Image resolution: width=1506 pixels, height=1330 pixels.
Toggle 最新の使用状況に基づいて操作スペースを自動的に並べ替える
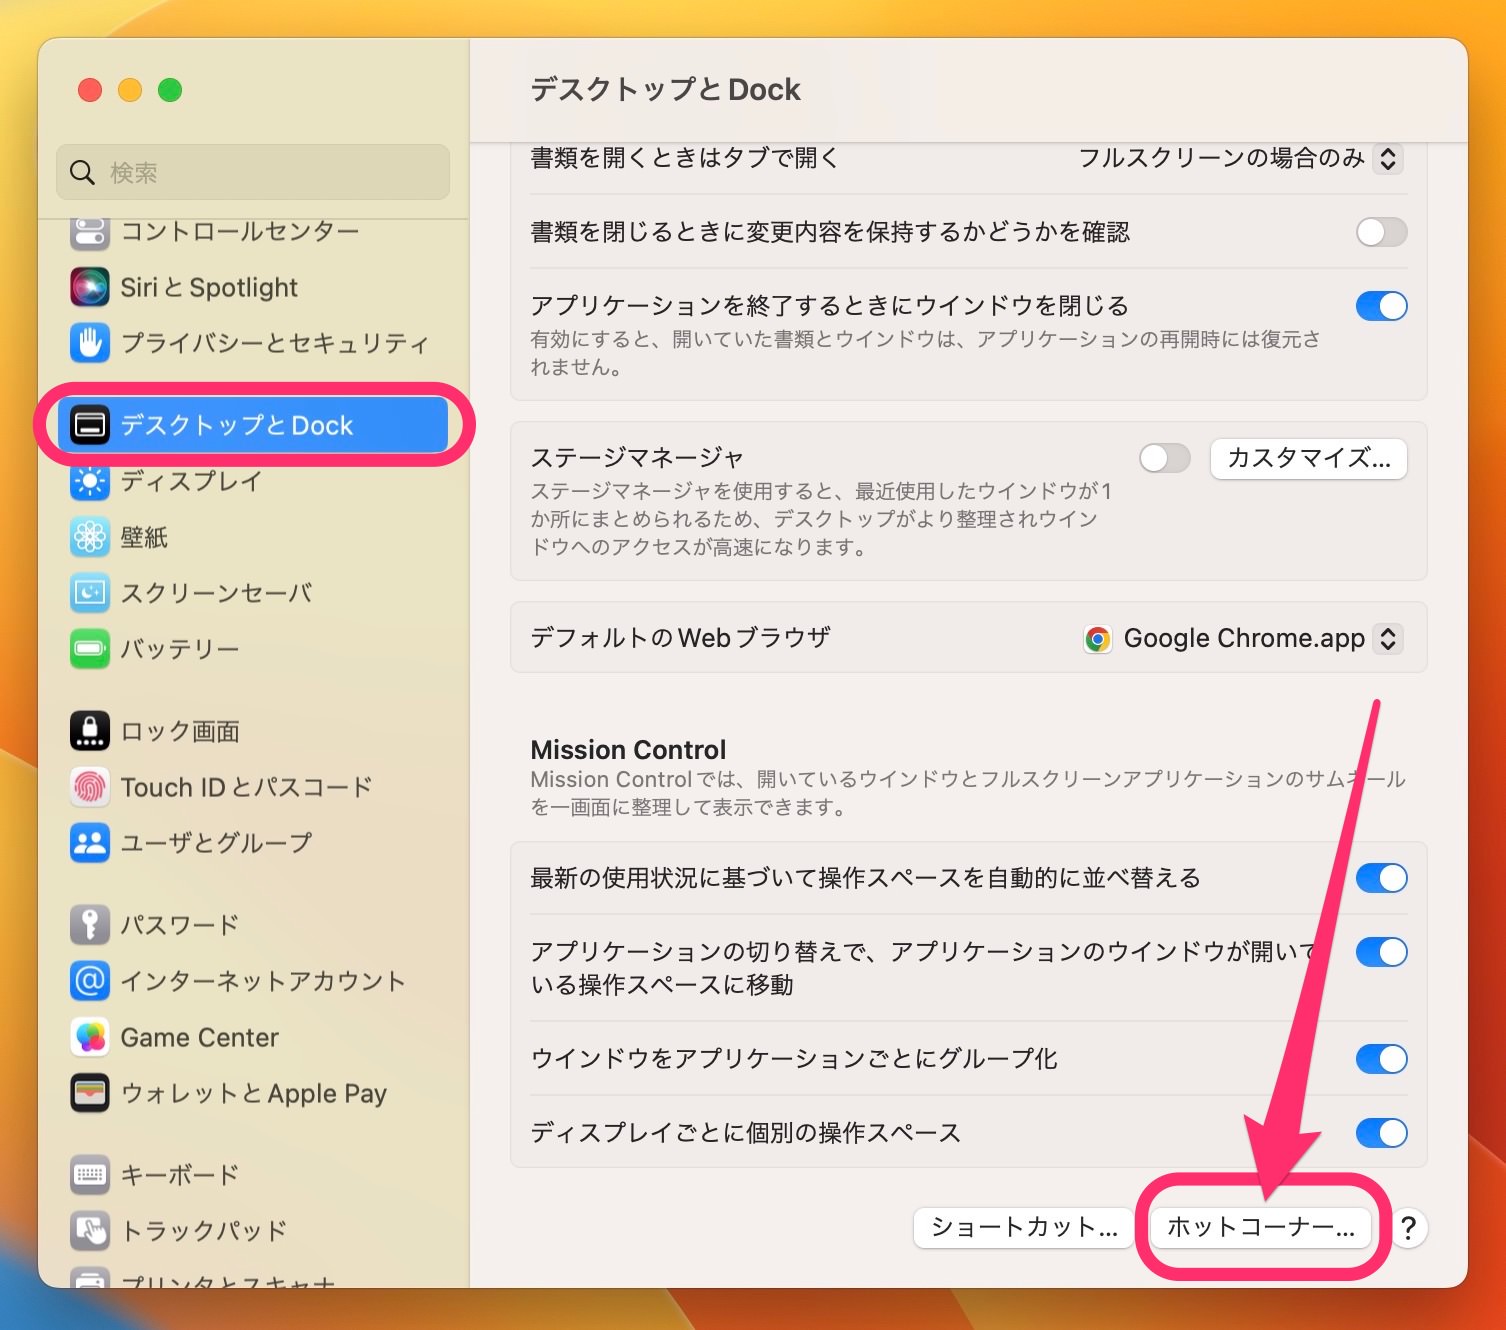1381,878
